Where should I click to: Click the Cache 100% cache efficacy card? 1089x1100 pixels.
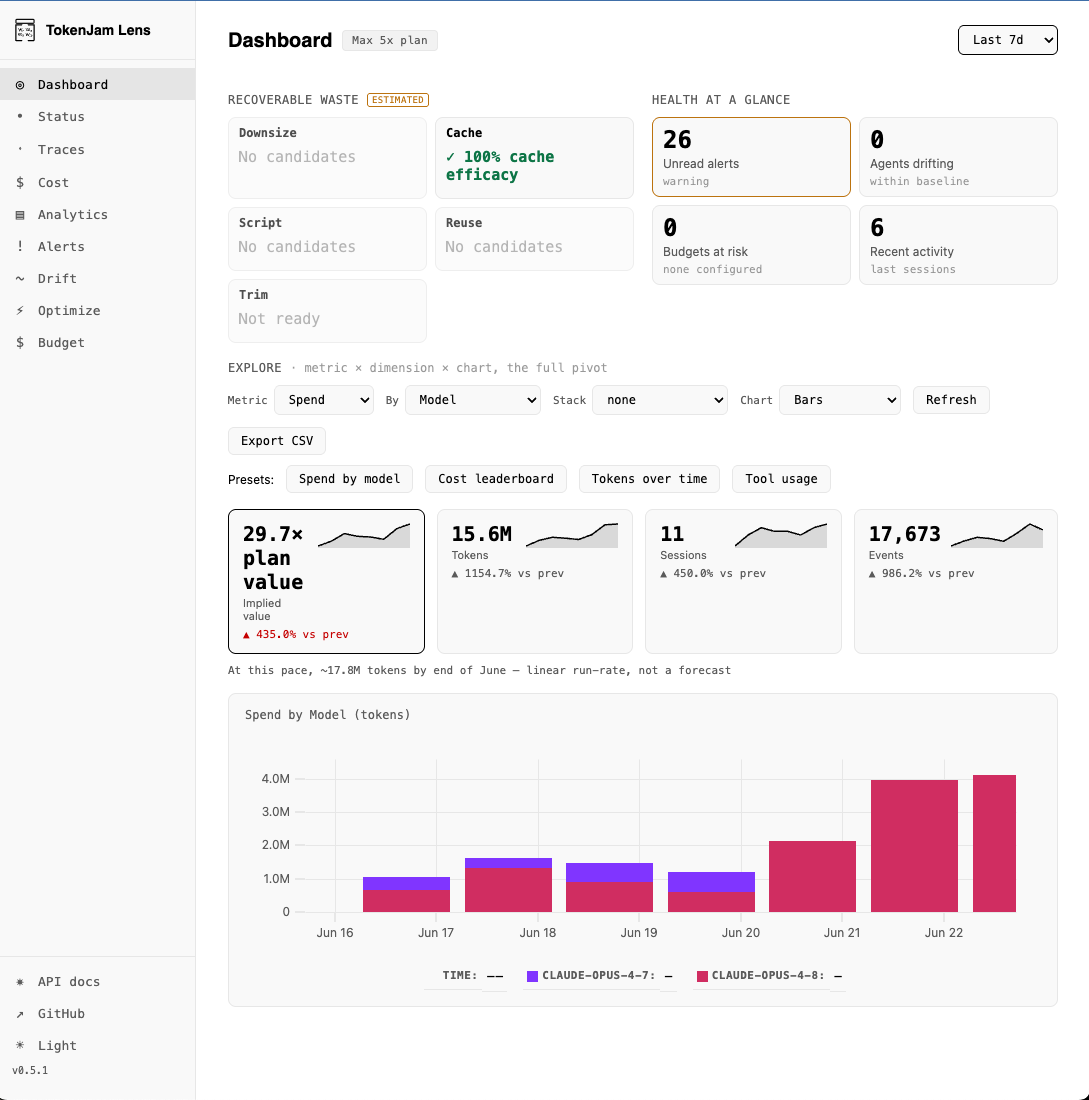tap(534, 158)
